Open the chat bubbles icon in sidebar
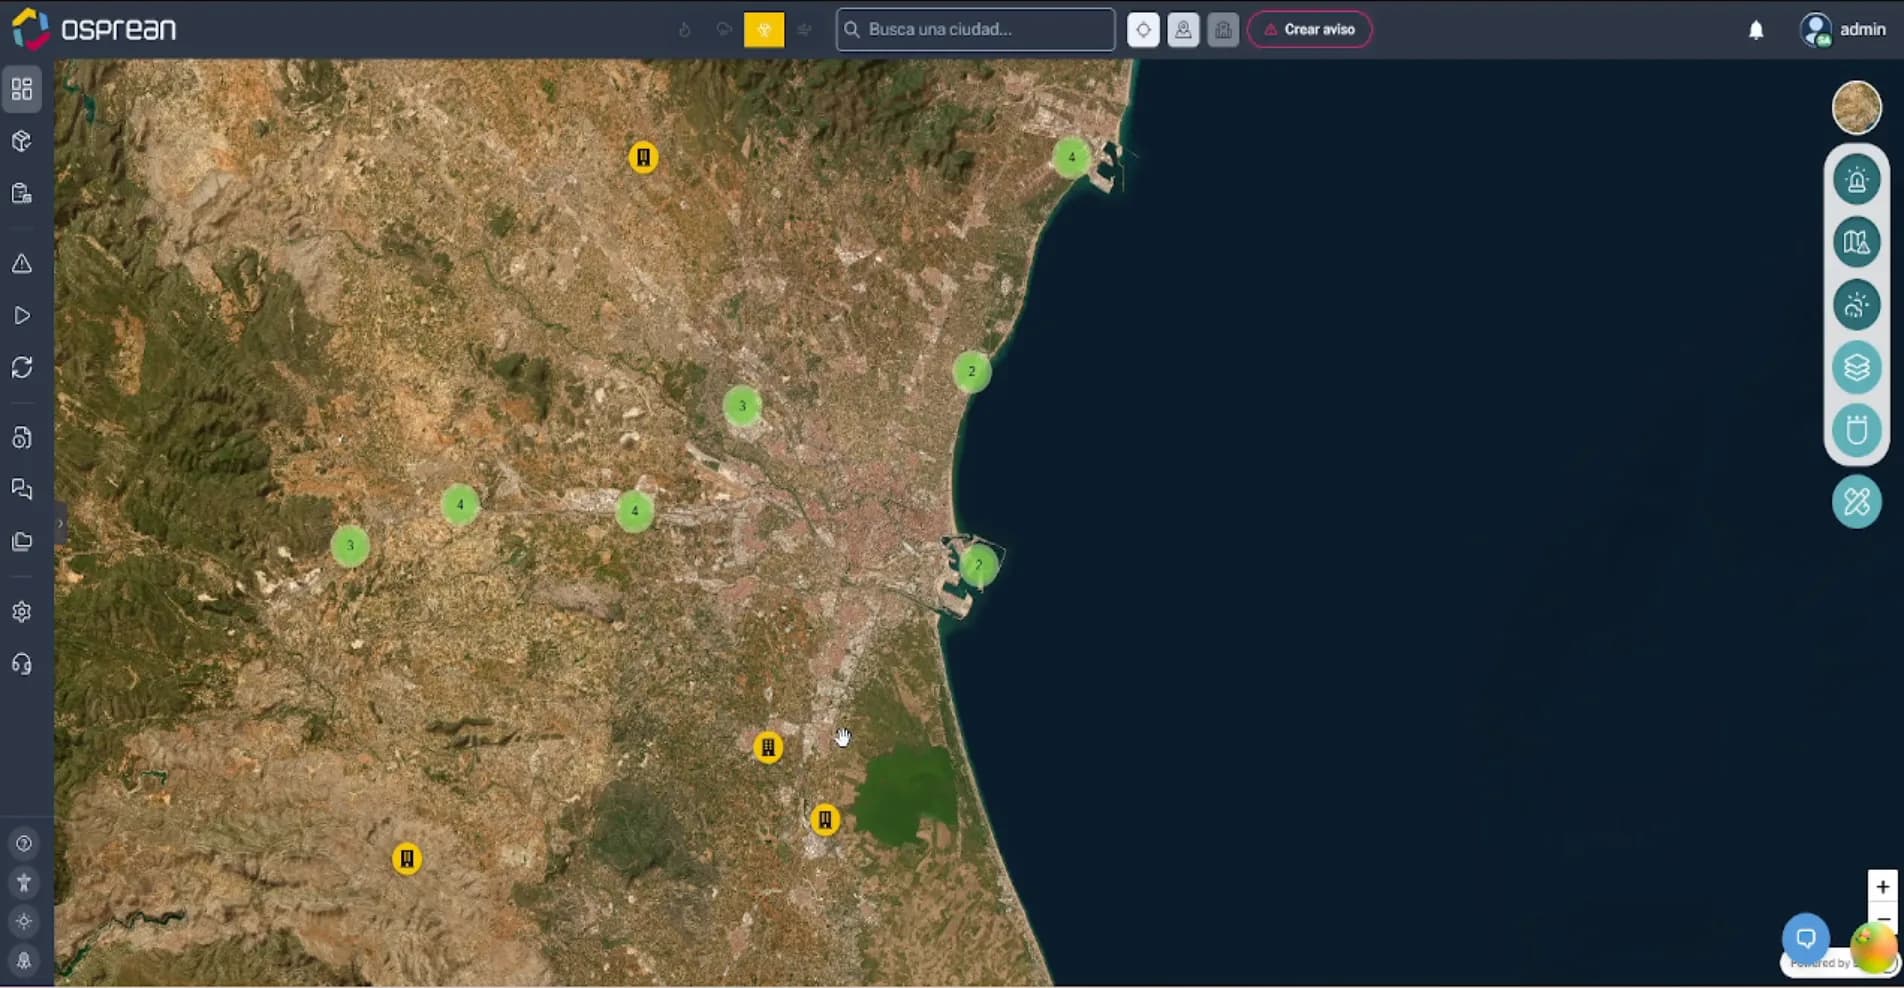This screenshot has height=988, width=1904. [22, 489]
